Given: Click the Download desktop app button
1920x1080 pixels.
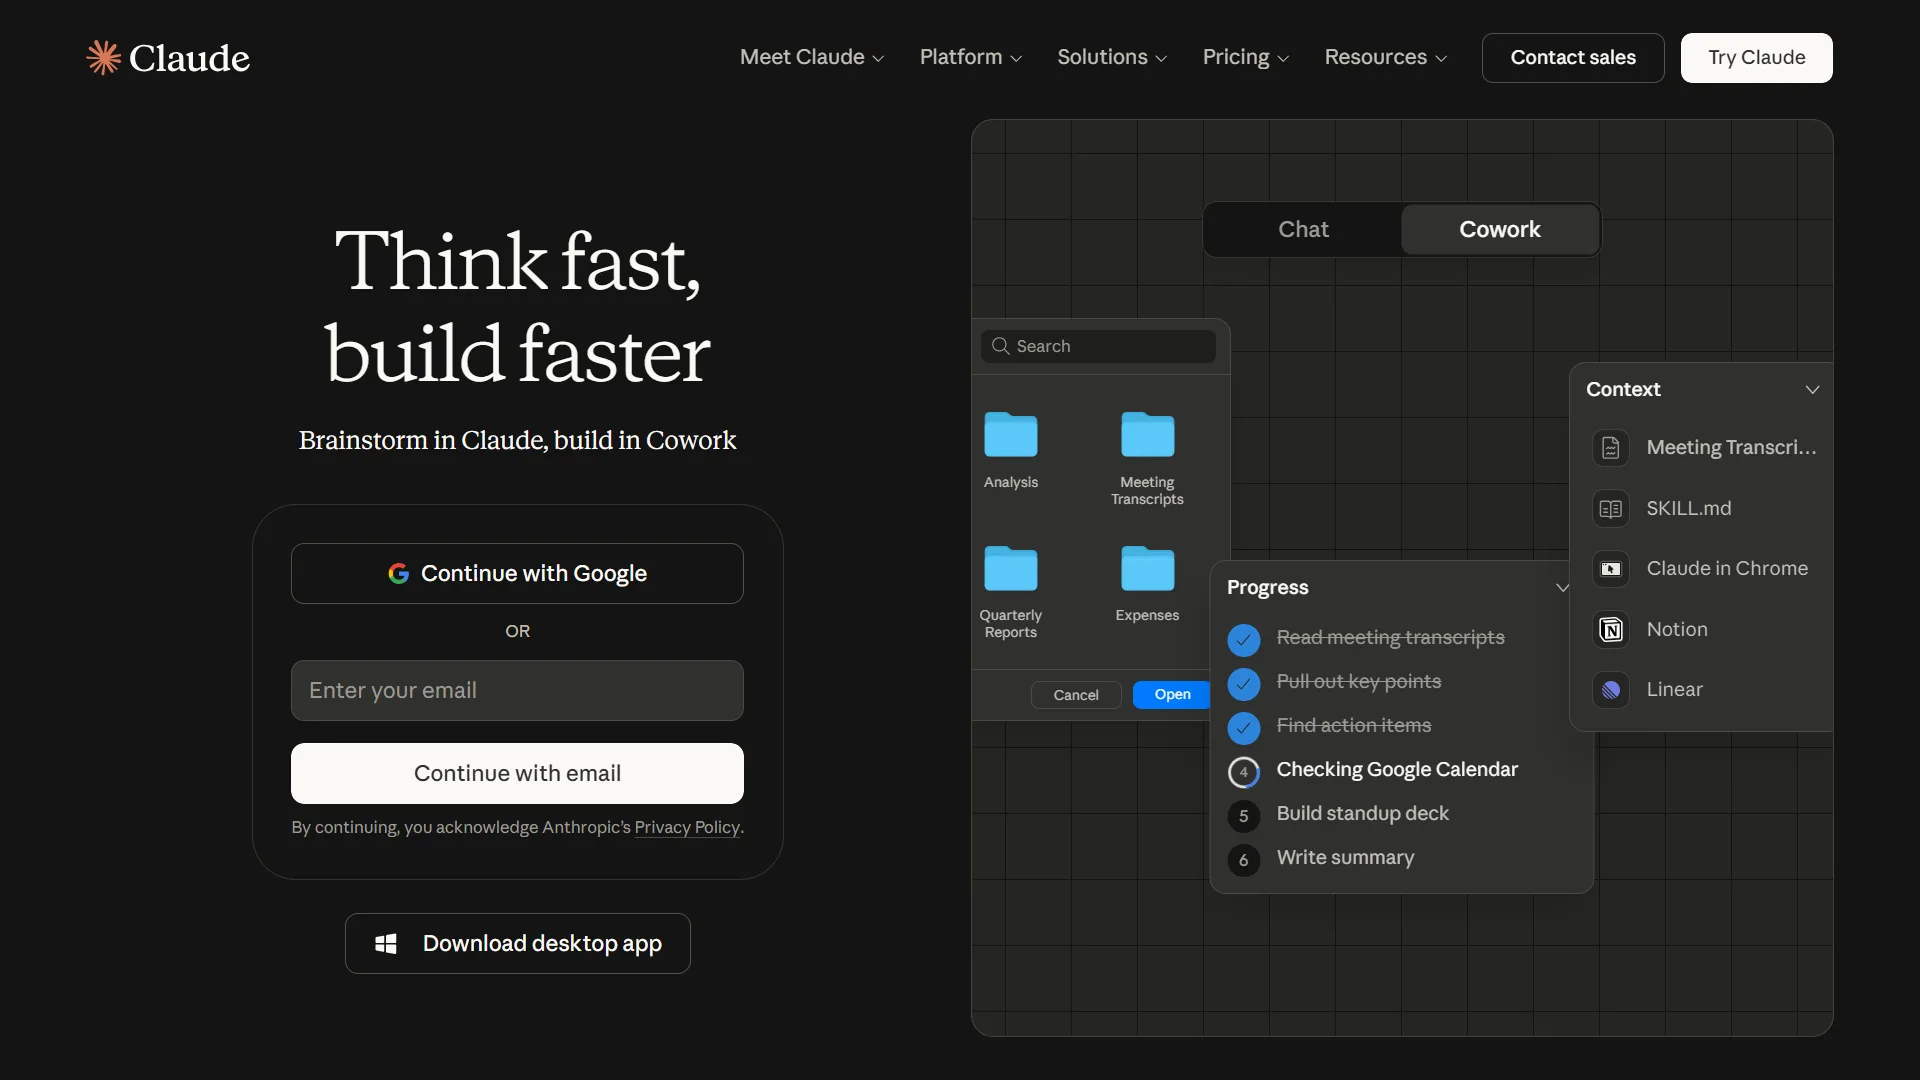Looking at the screenshot, I should [517, 944].
